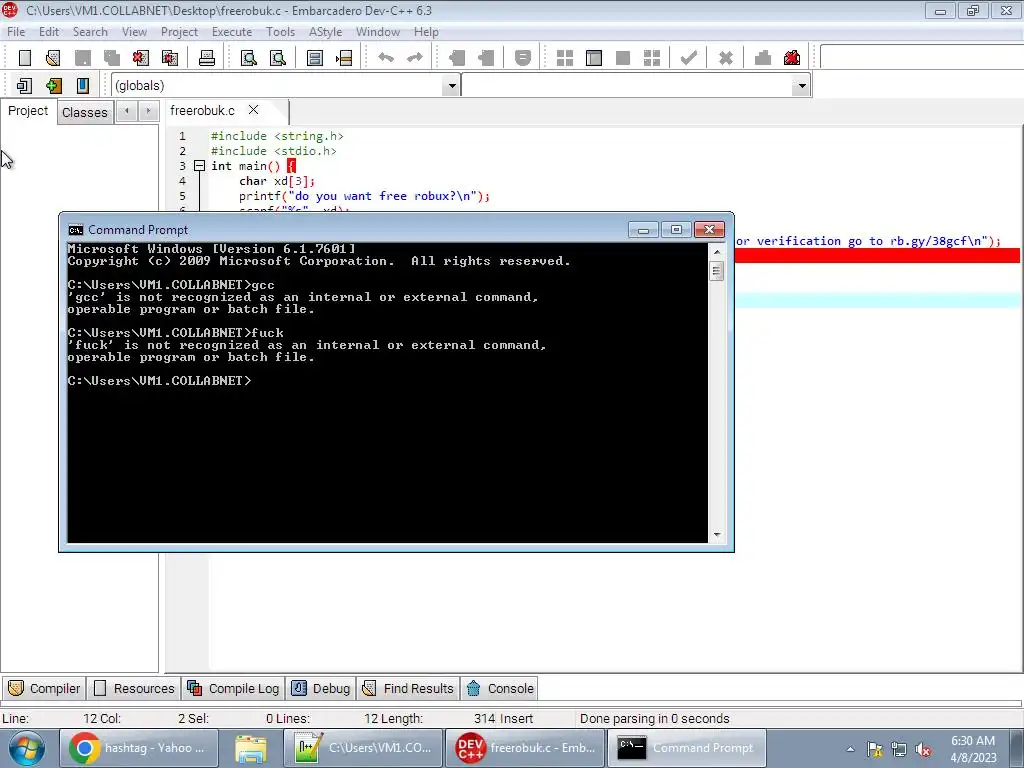This screenshot has height=768, width=1024.
Task: Click the Print toolbar icon
Action: pyautogui.click(x=207, y=58)
